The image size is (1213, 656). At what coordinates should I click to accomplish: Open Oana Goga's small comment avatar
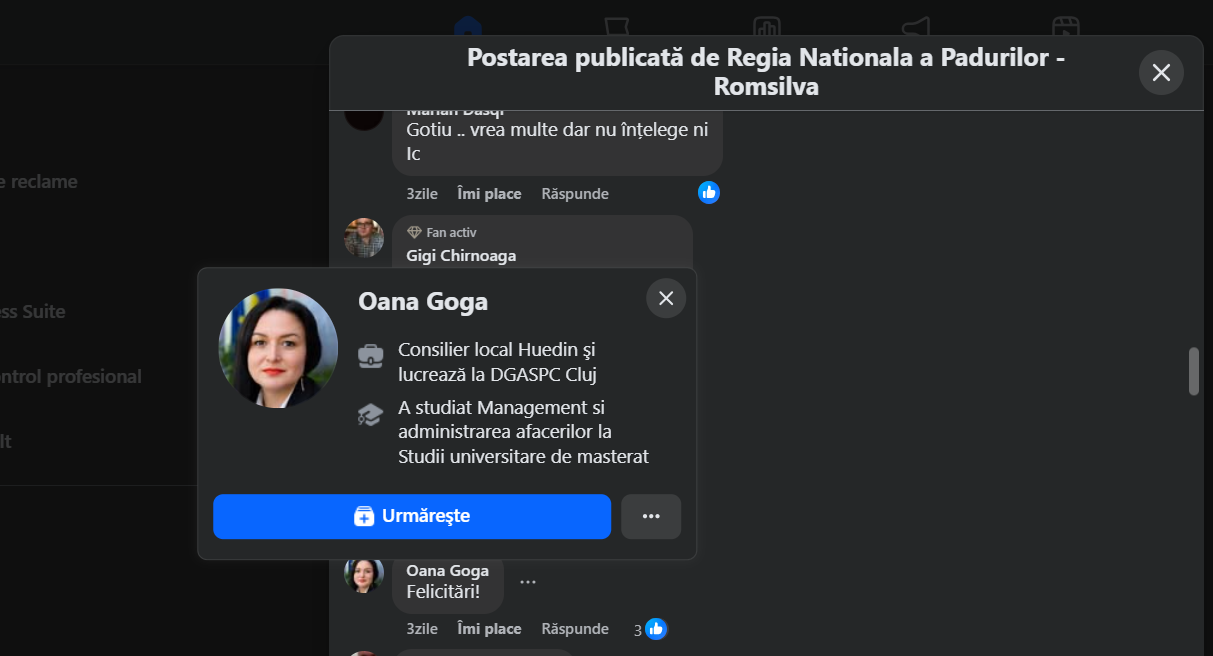click(x=364, y=574)
